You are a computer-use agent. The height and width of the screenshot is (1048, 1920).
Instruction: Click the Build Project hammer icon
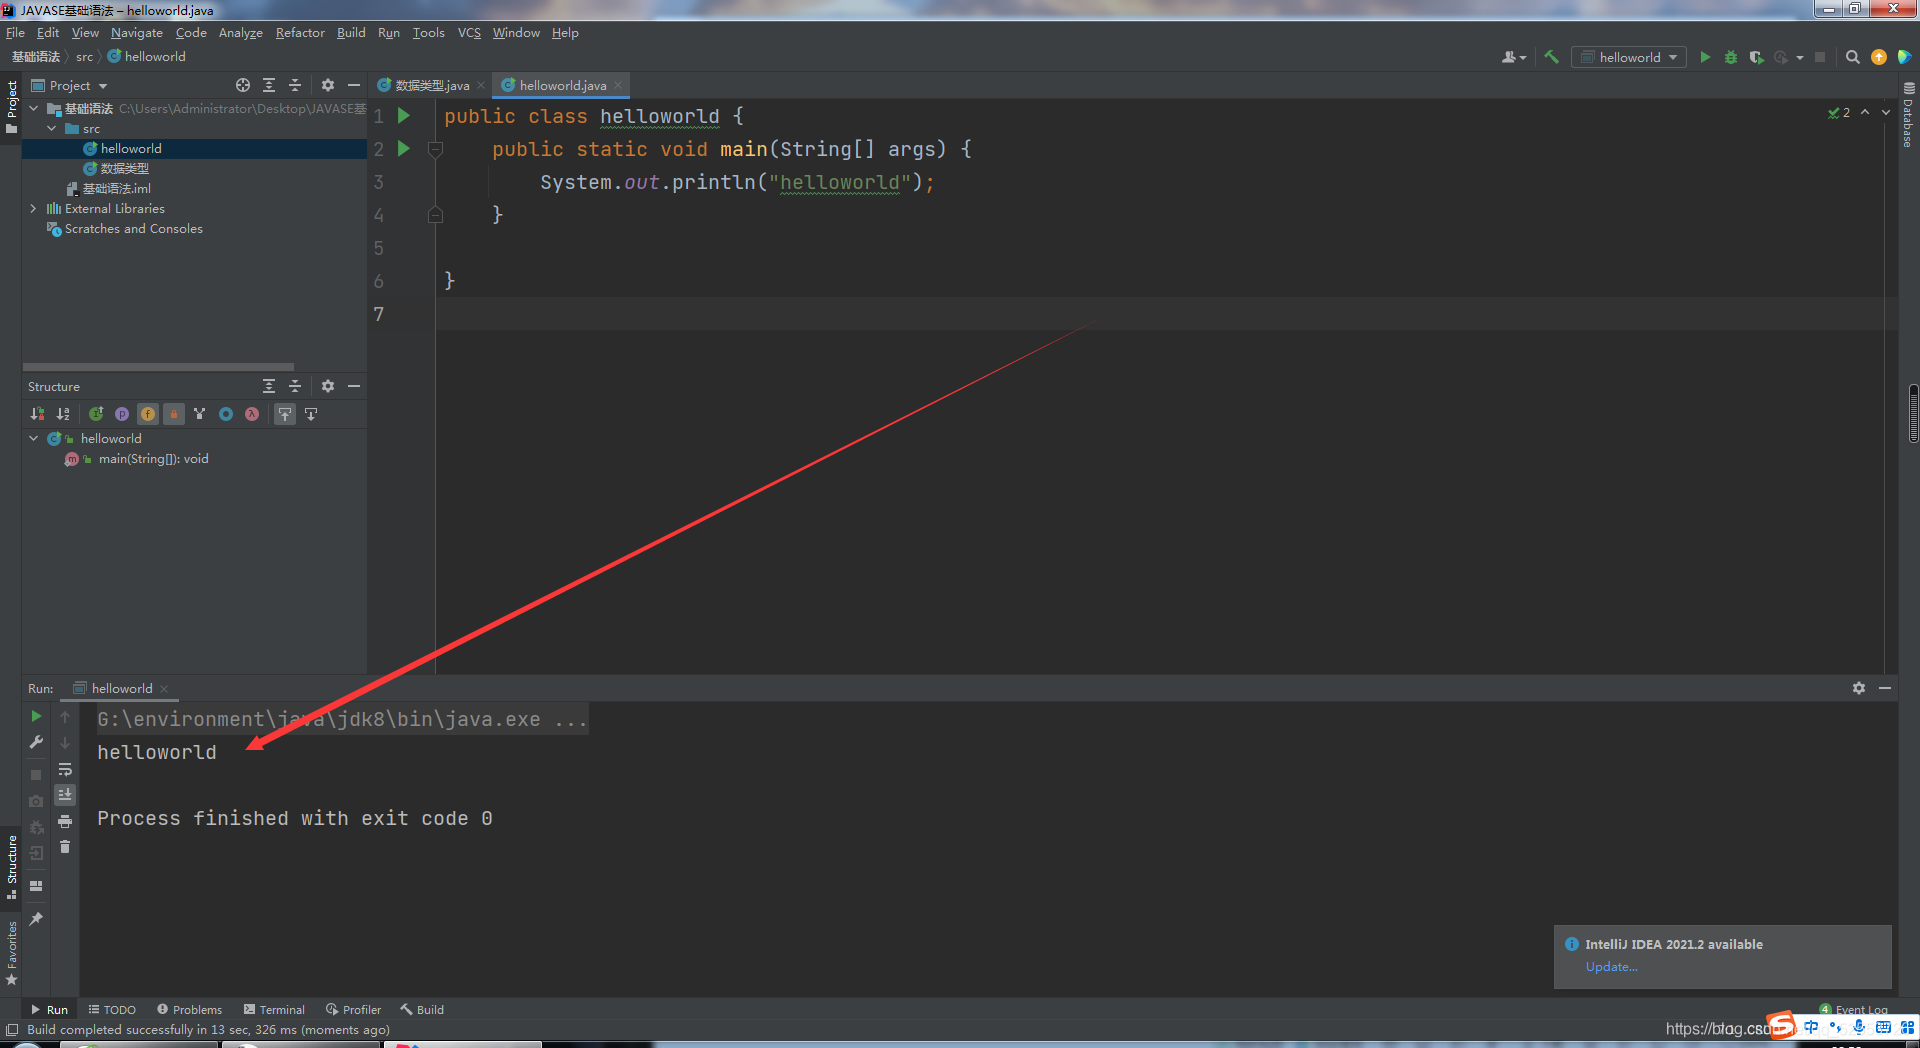pyautogui.click(x=1551, y=57)
